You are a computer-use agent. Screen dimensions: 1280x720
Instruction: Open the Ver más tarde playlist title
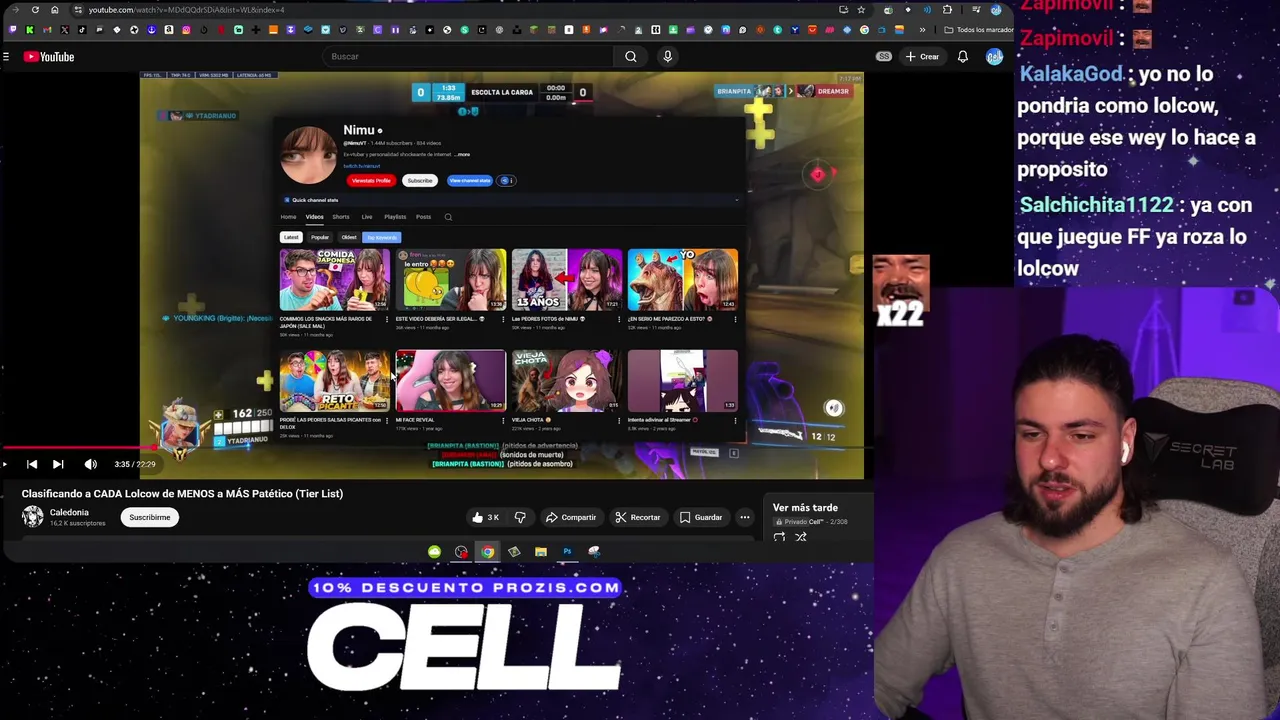point(805,508)
